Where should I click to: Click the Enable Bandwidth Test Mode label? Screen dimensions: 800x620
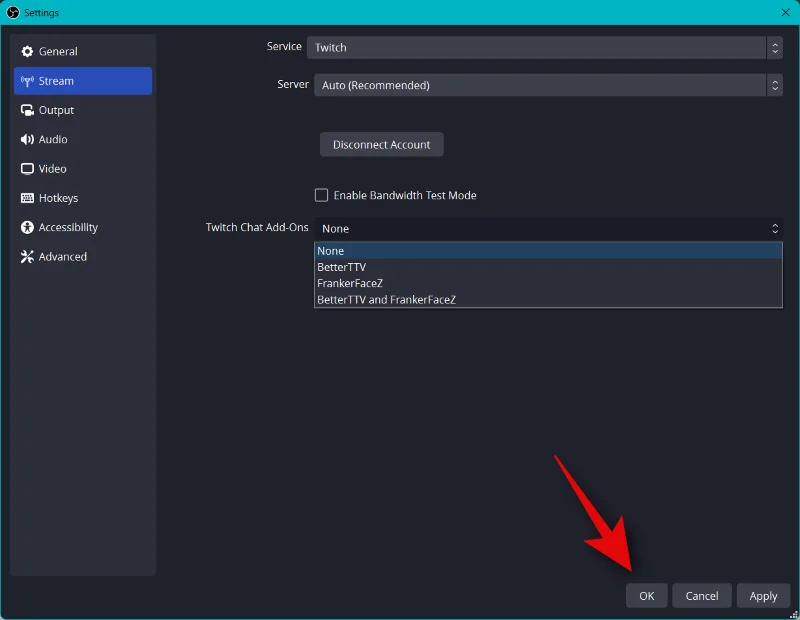[405, 195]
